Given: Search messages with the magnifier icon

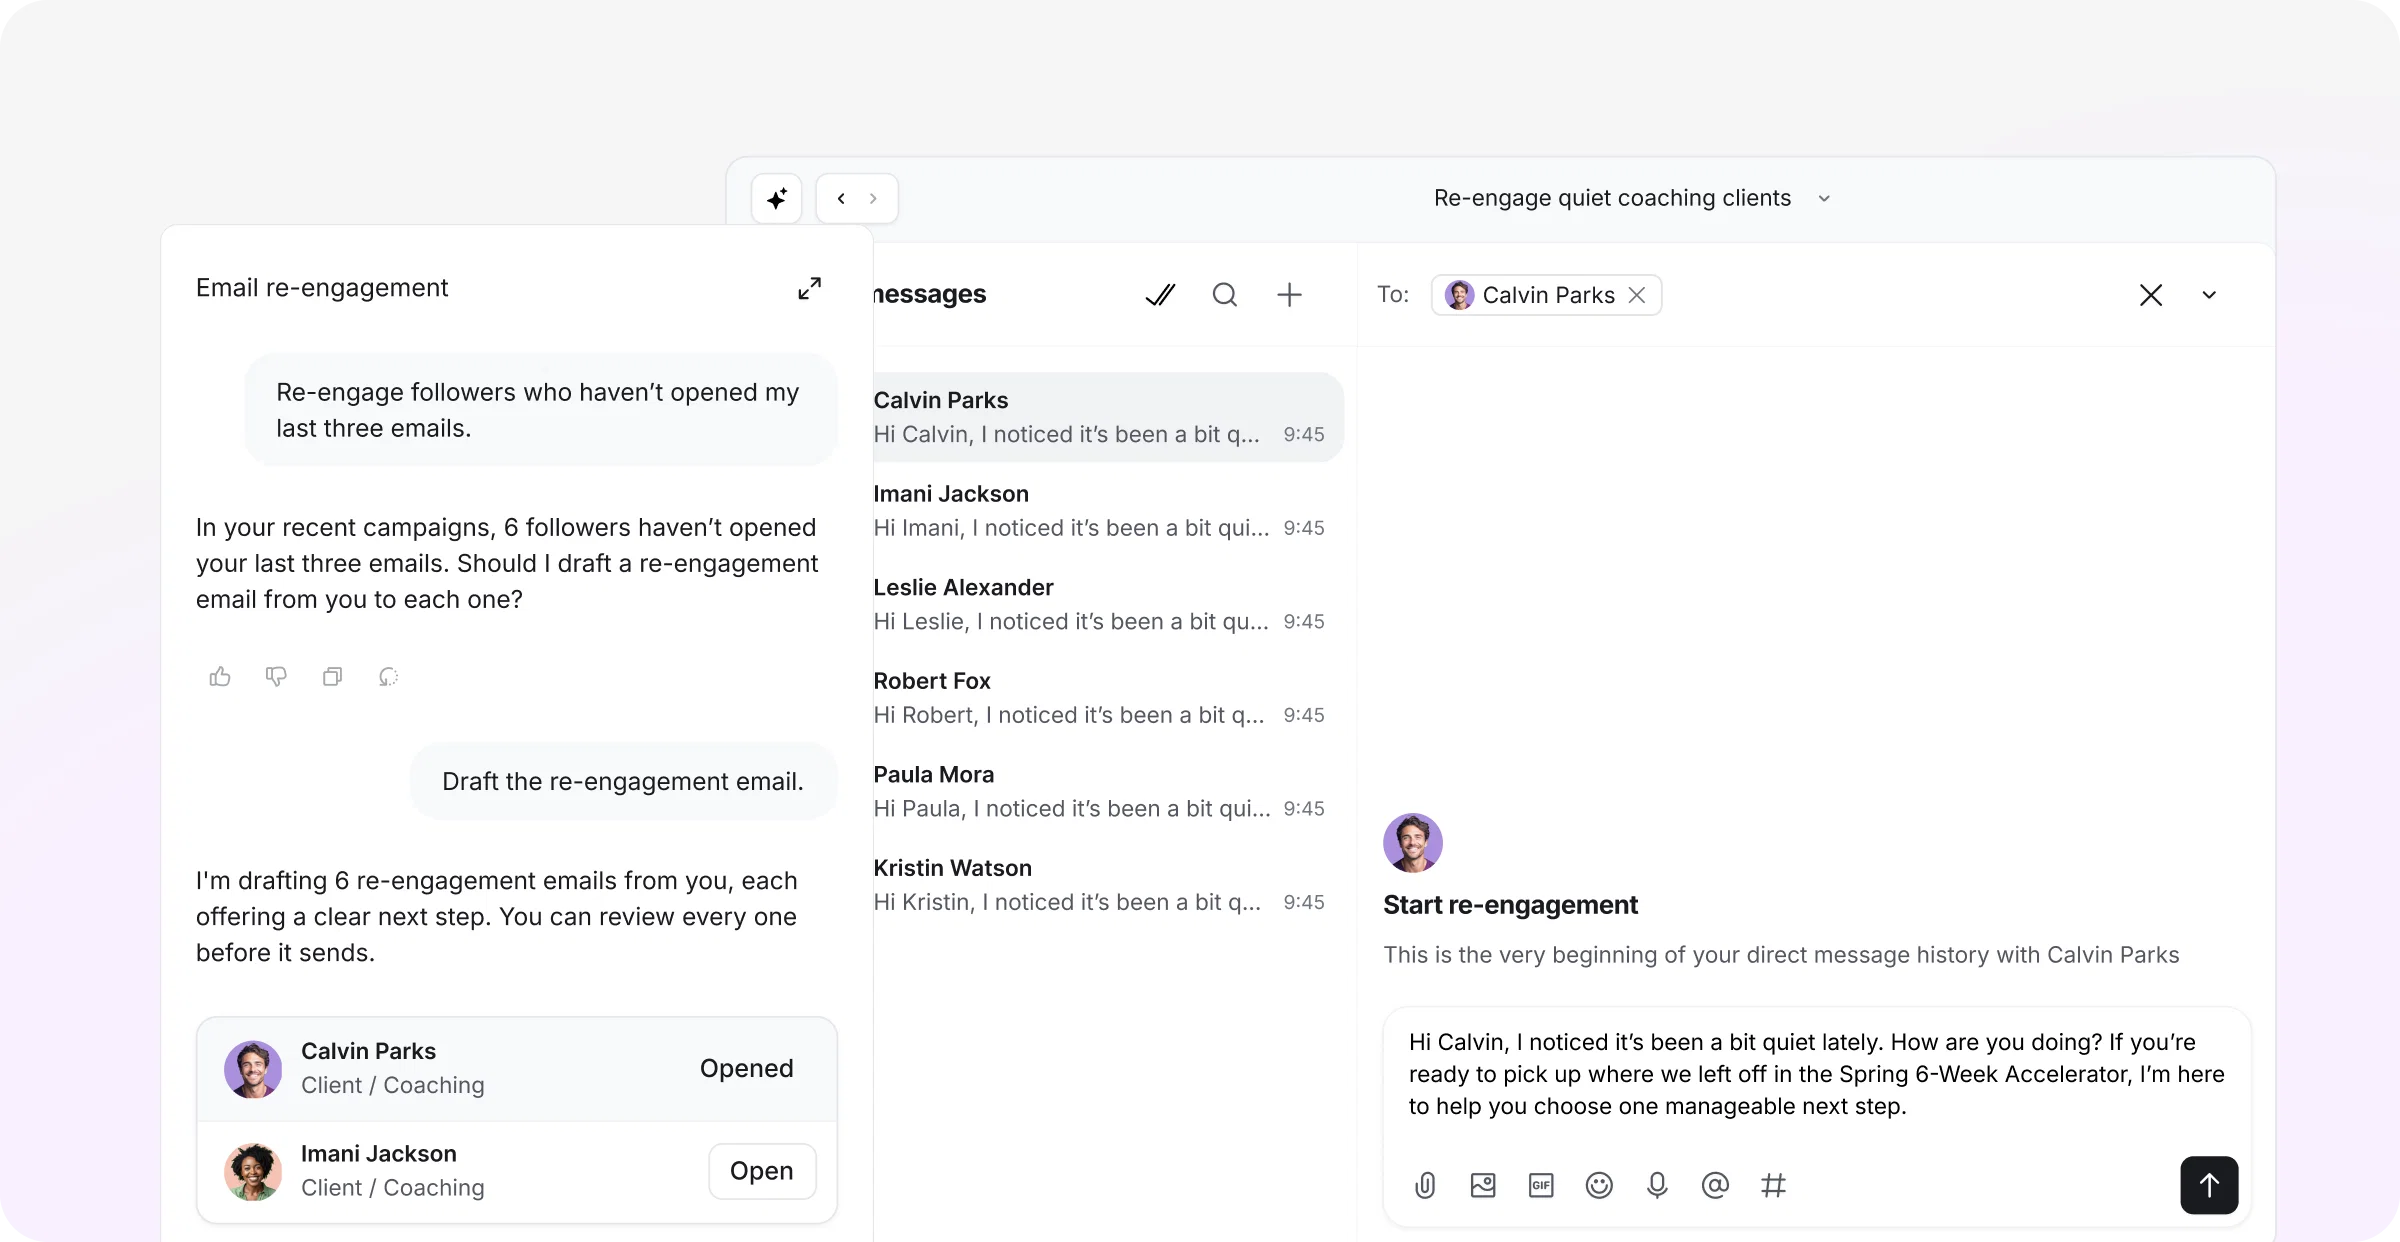Looking at the screenshot, I should tap(1225, 295).
